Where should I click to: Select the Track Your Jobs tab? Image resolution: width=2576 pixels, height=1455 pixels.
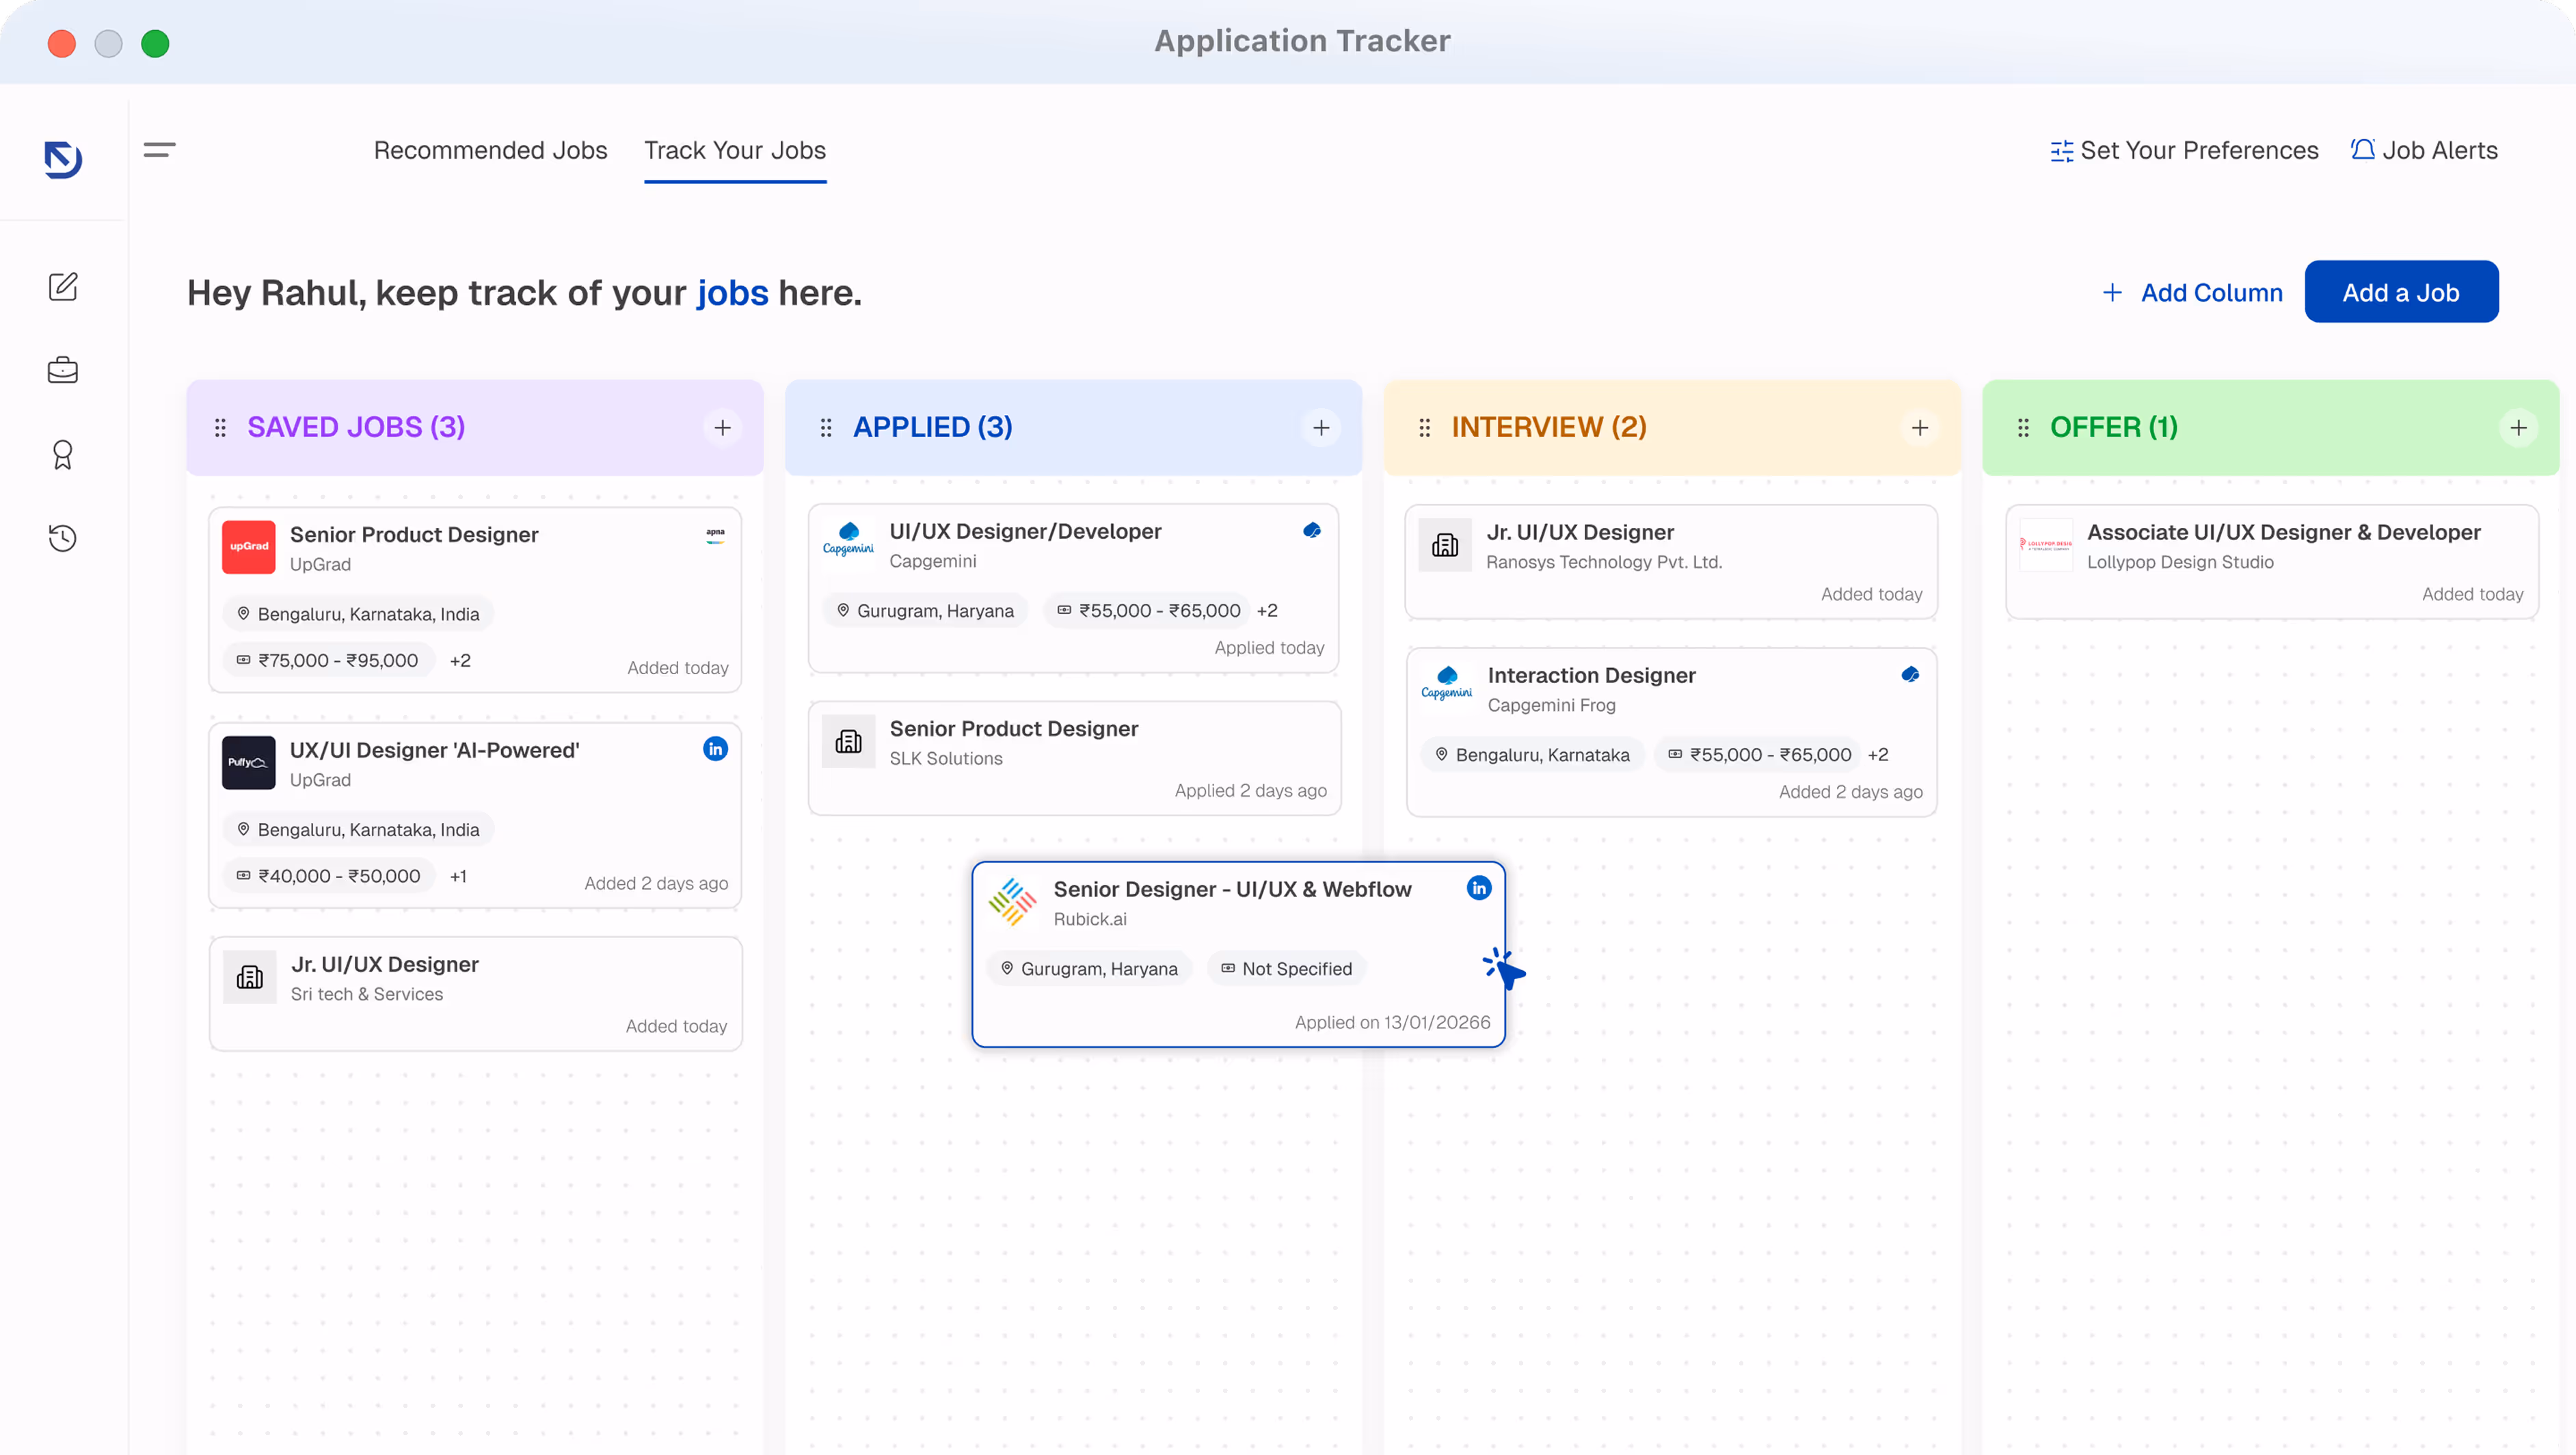point(735,150)
